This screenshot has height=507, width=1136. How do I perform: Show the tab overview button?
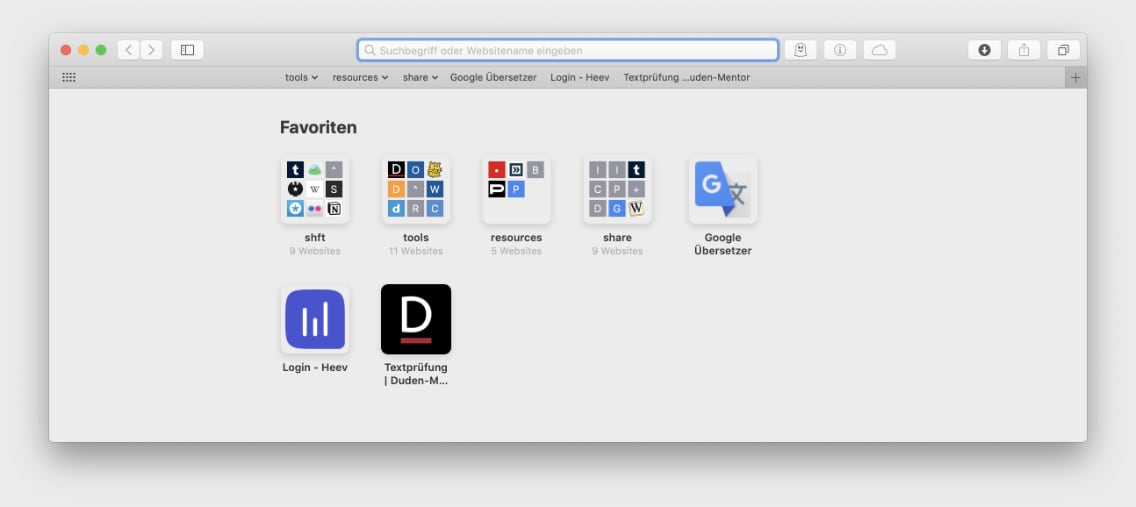[x=1064, y=50]
